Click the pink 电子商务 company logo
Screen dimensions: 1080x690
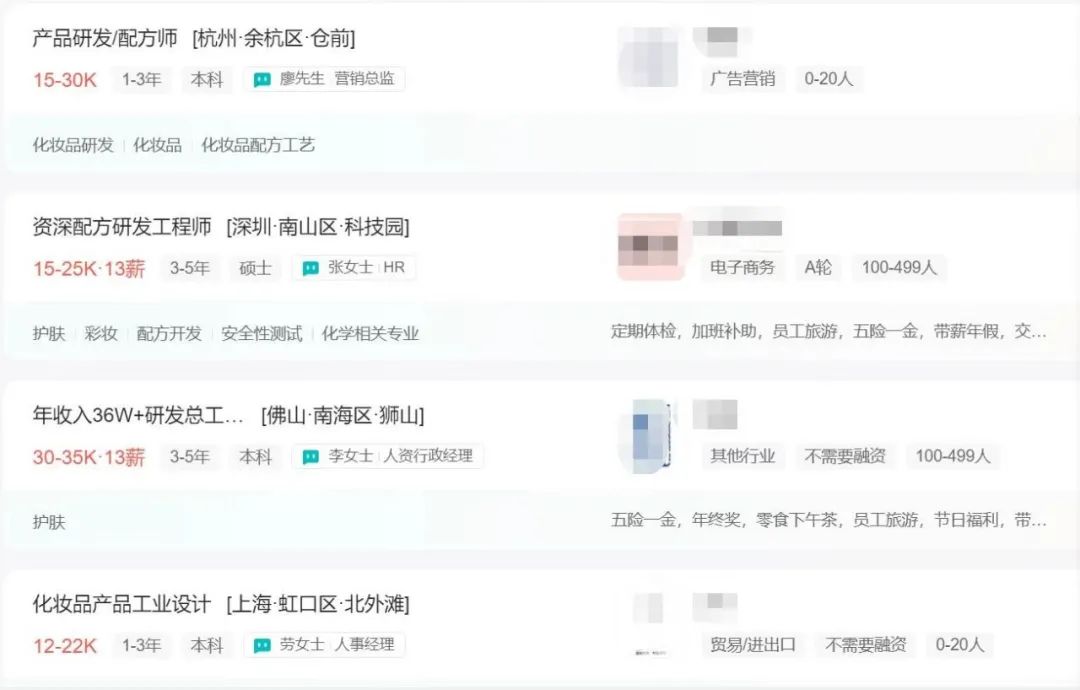coord(650,246)
